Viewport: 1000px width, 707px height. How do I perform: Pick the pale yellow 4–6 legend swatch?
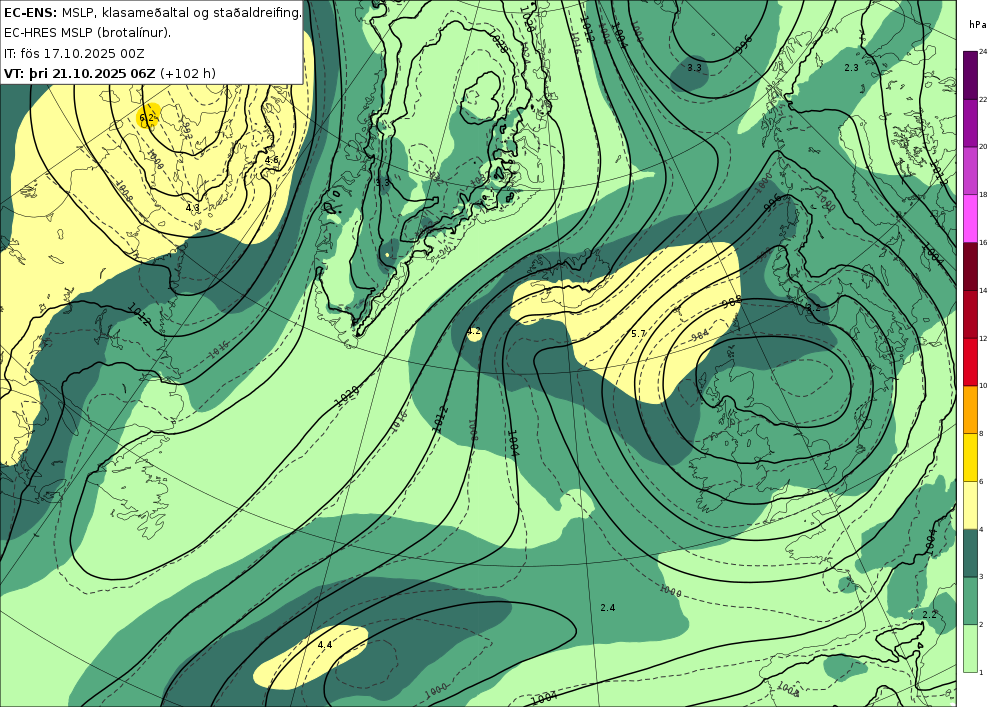pyautogui.click(x=970, y=506)
